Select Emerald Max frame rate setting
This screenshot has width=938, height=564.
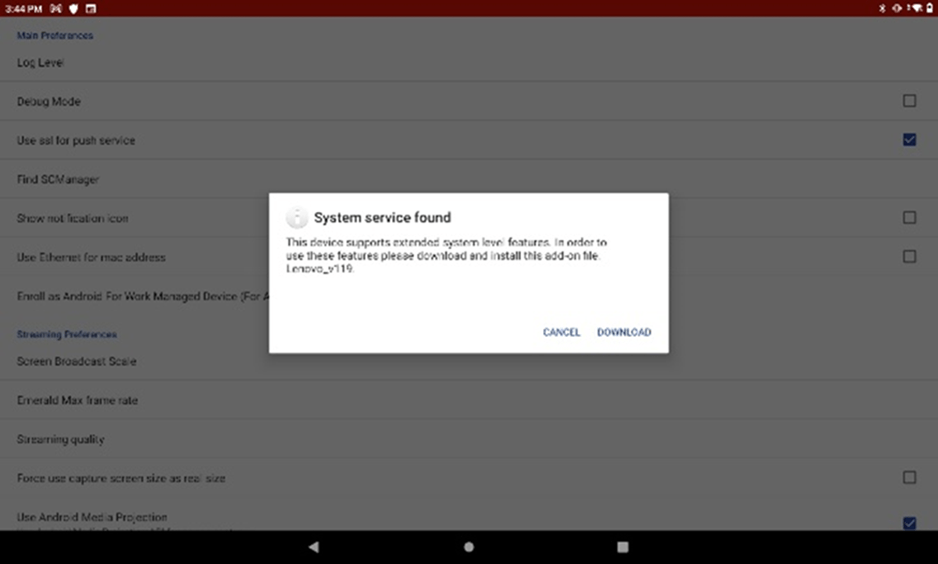tap(78, 400)
